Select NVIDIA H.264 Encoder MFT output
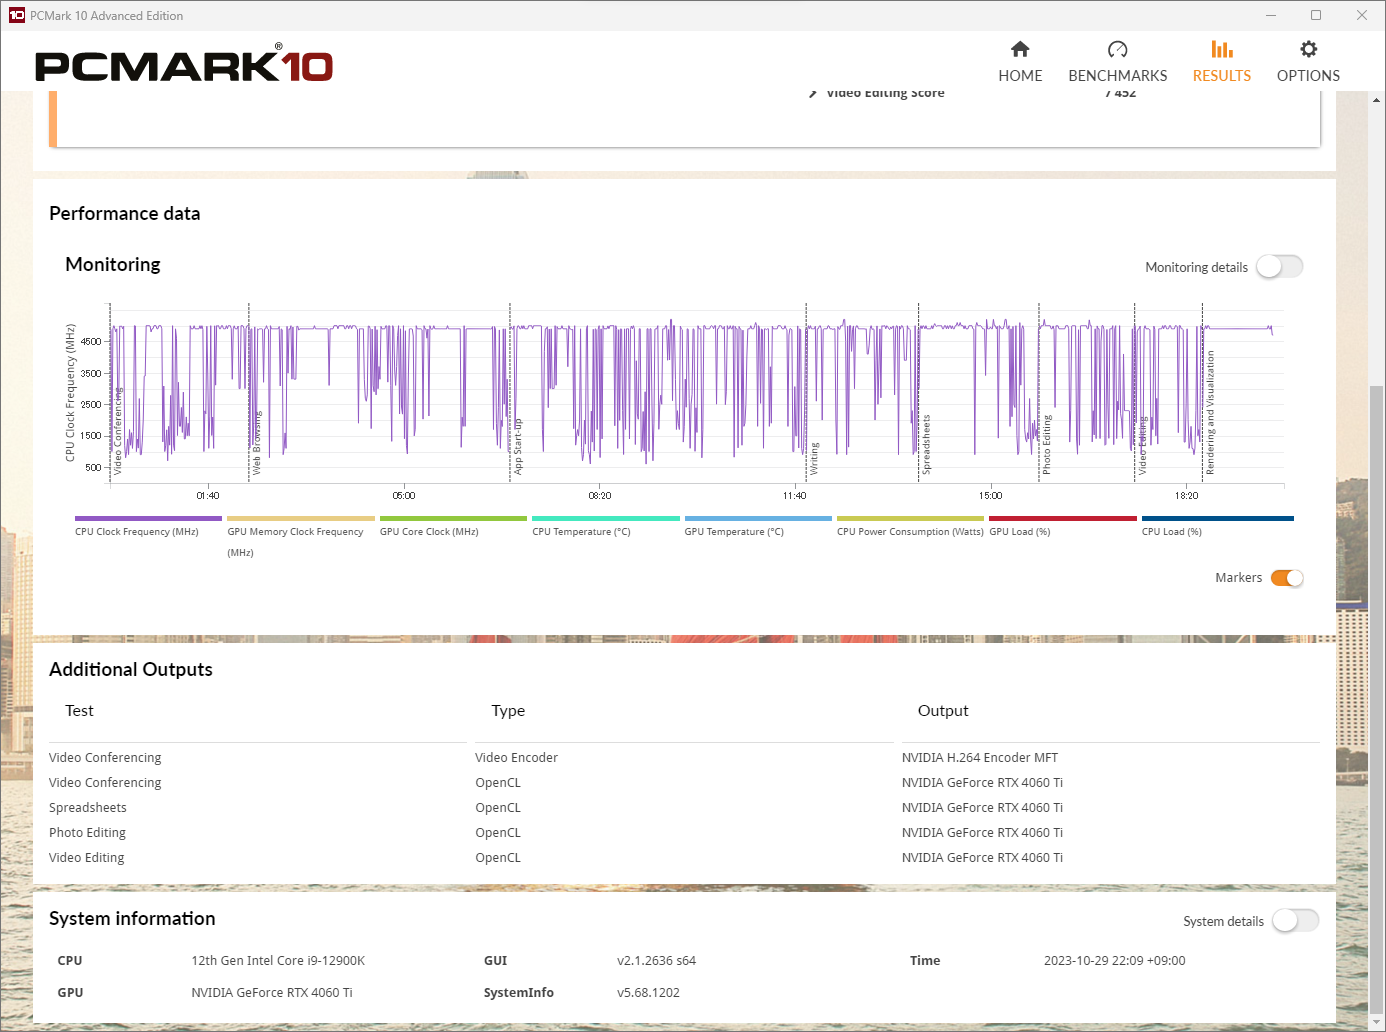Viewport: 1386px width, 1032px height. pos(980,758)
